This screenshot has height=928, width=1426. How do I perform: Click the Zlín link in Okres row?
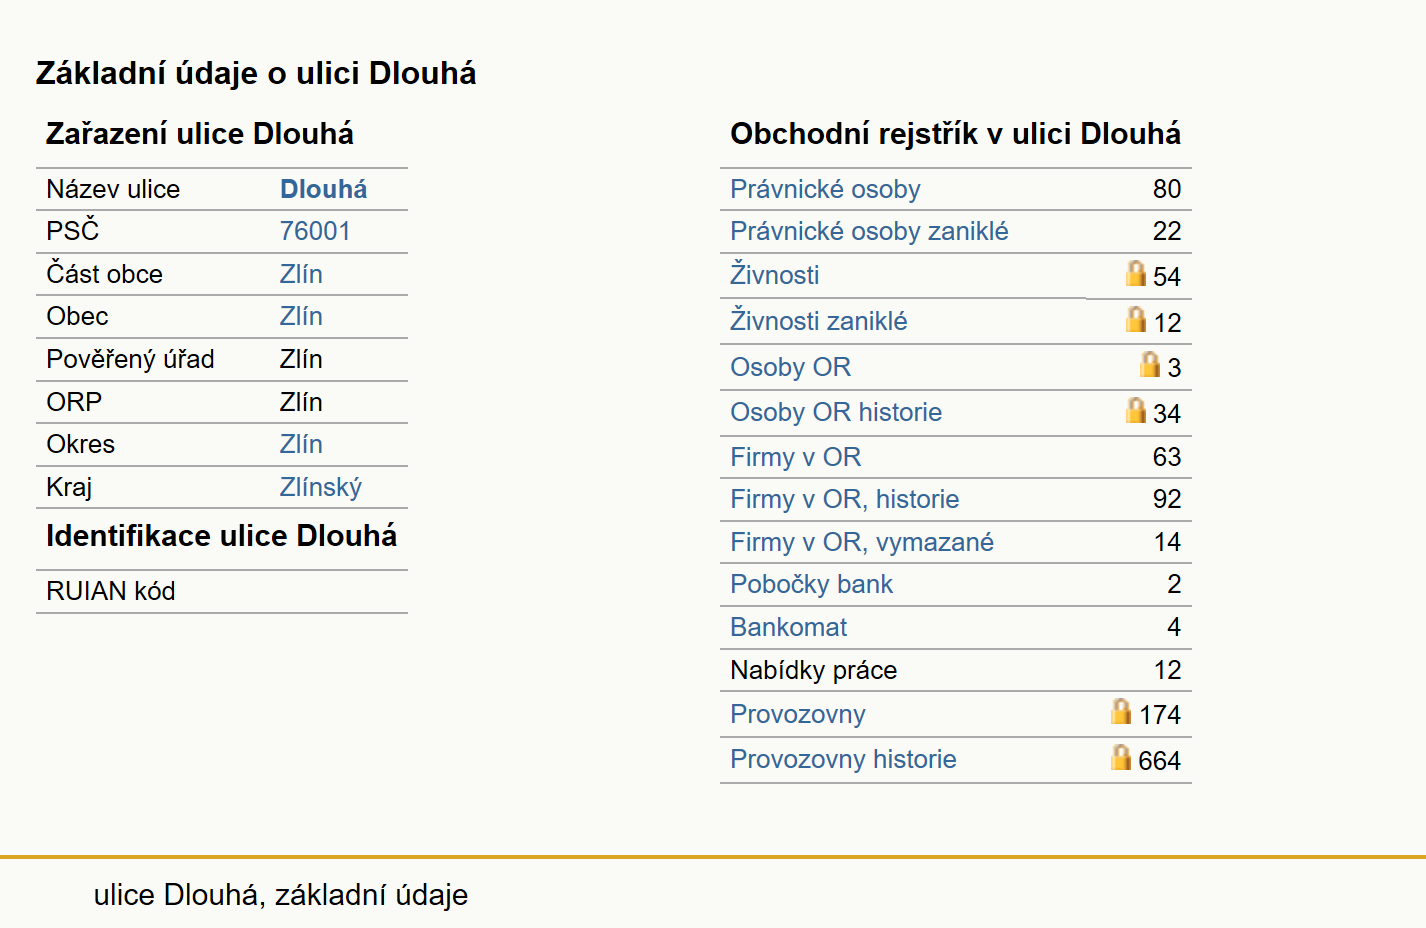pyautogui.click(x=301, y=444)
